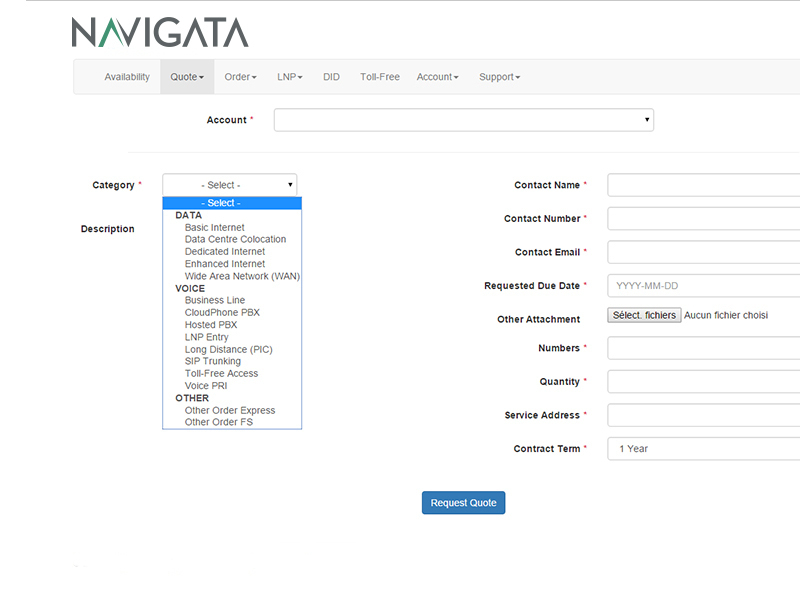The width and height of the screenshot is (800, 600).
Task: Choose Basic Internet from the category list
Action: [x=215, y=228]
